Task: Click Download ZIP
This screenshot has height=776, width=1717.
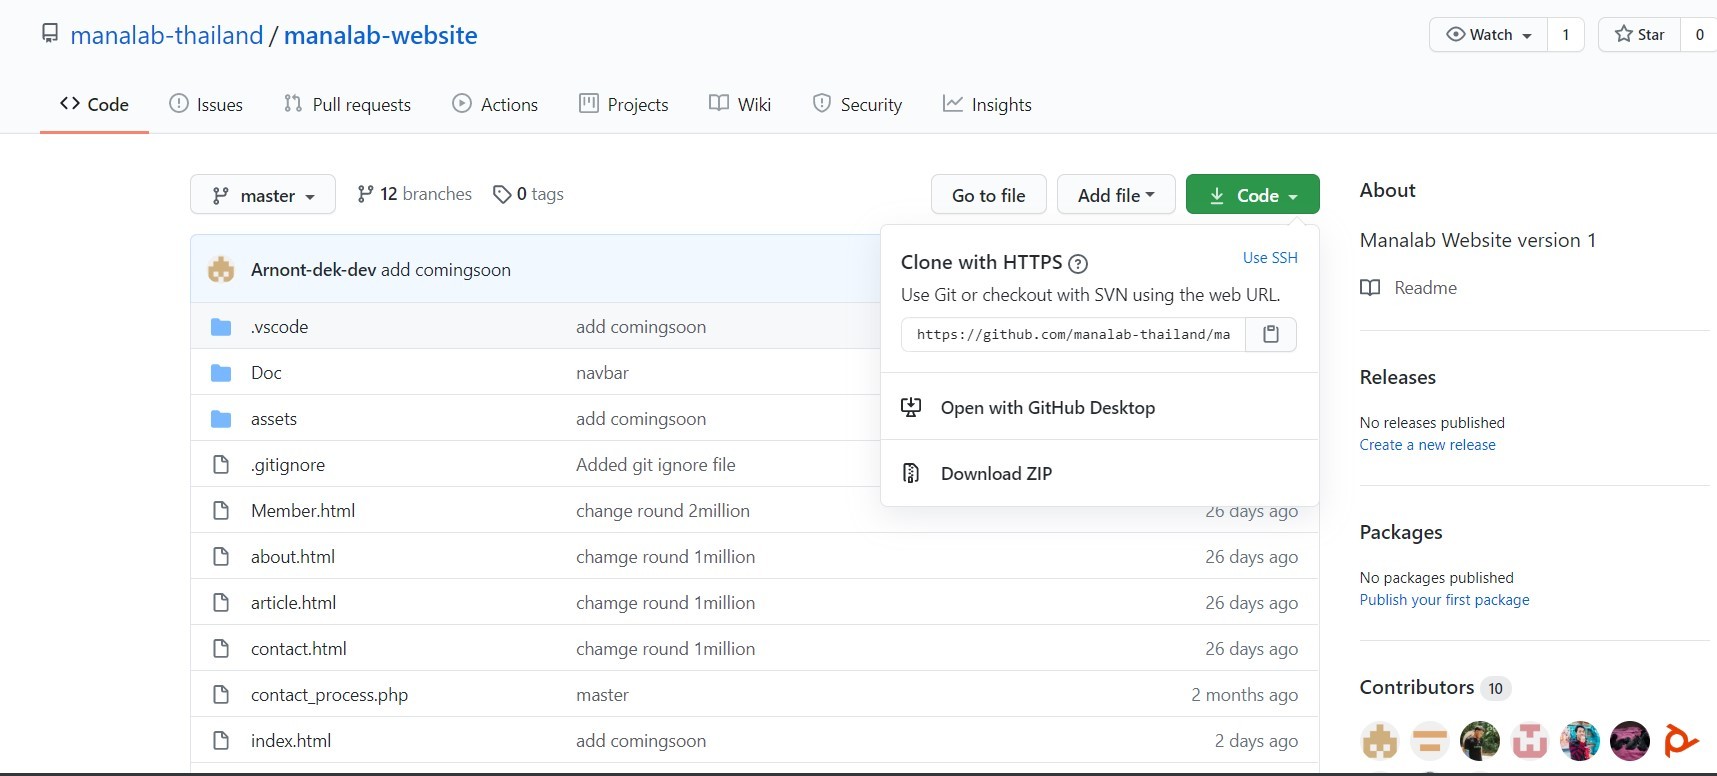Action: [996, 474]
